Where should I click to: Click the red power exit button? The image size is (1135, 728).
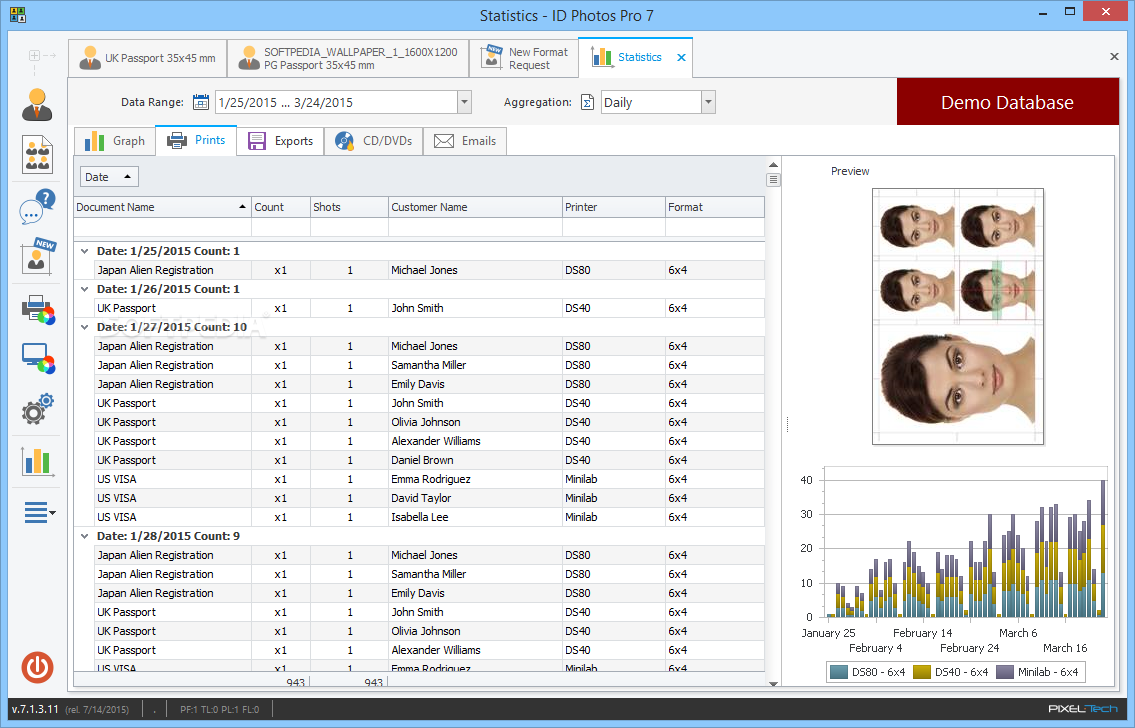coord(37,667)
